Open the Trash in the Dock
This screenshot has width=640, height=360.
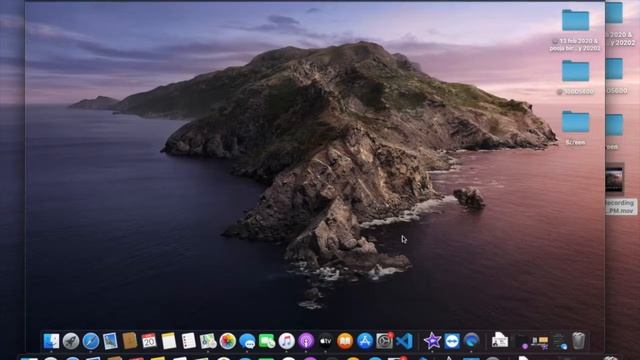[x=578, y=341]
